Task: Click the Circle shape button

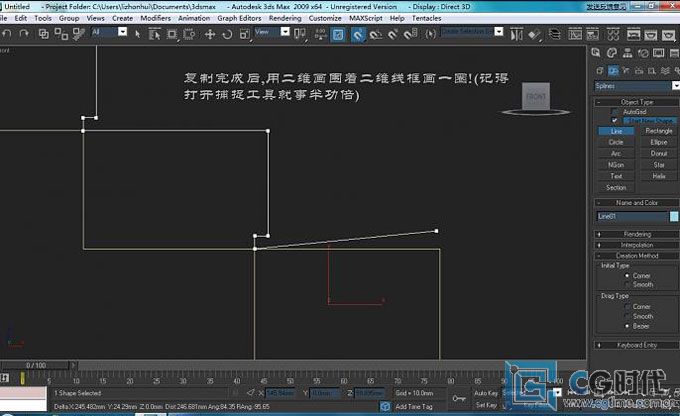Action: coord(616,142)
